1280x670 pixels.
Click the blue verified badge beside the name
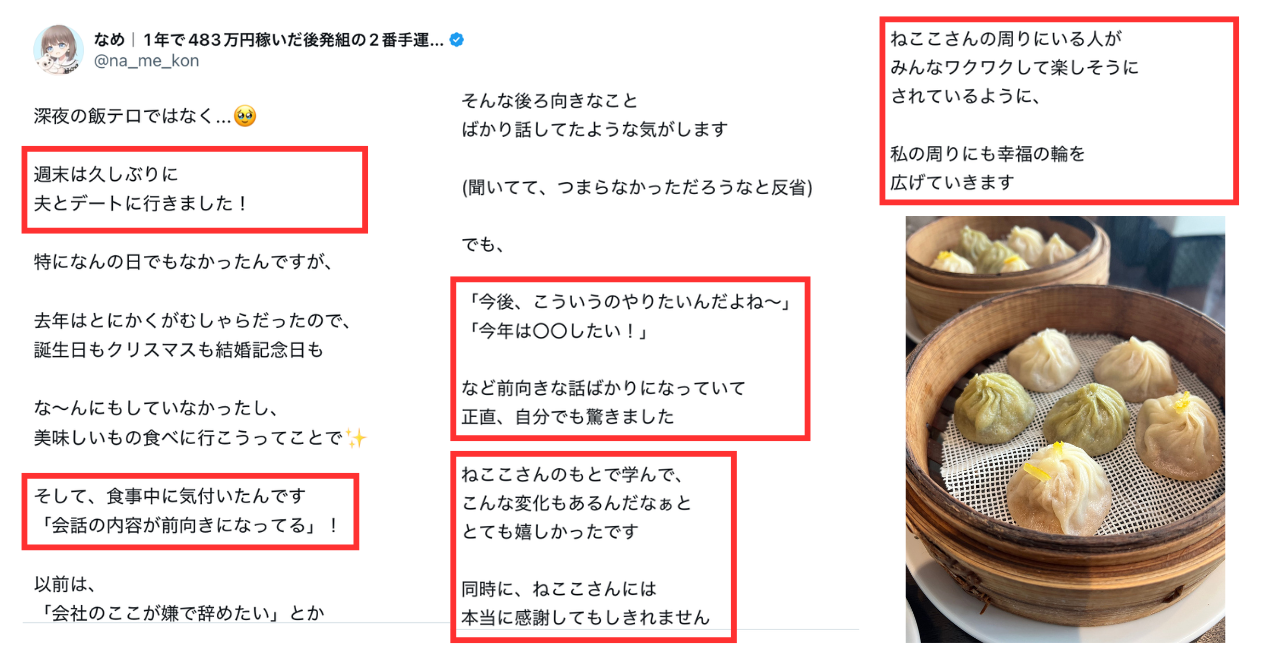click(457, 40)
